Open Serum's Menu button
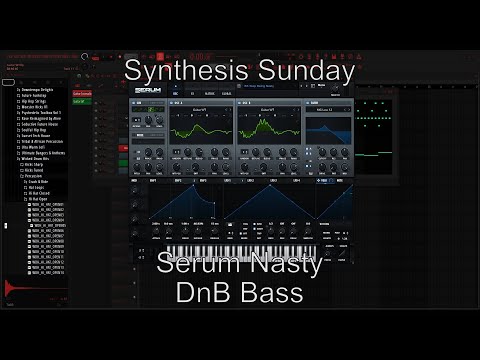Screen dimensions: 480x360 pyautogui.click(x=322, y=85)
